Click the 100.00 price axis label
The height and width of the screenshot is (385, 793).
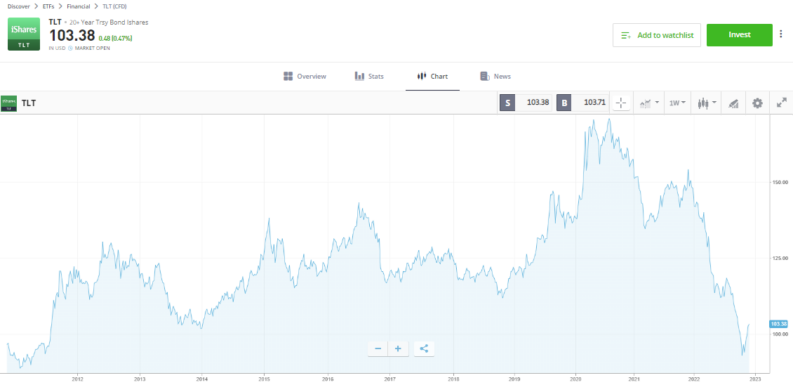[781, 334]
